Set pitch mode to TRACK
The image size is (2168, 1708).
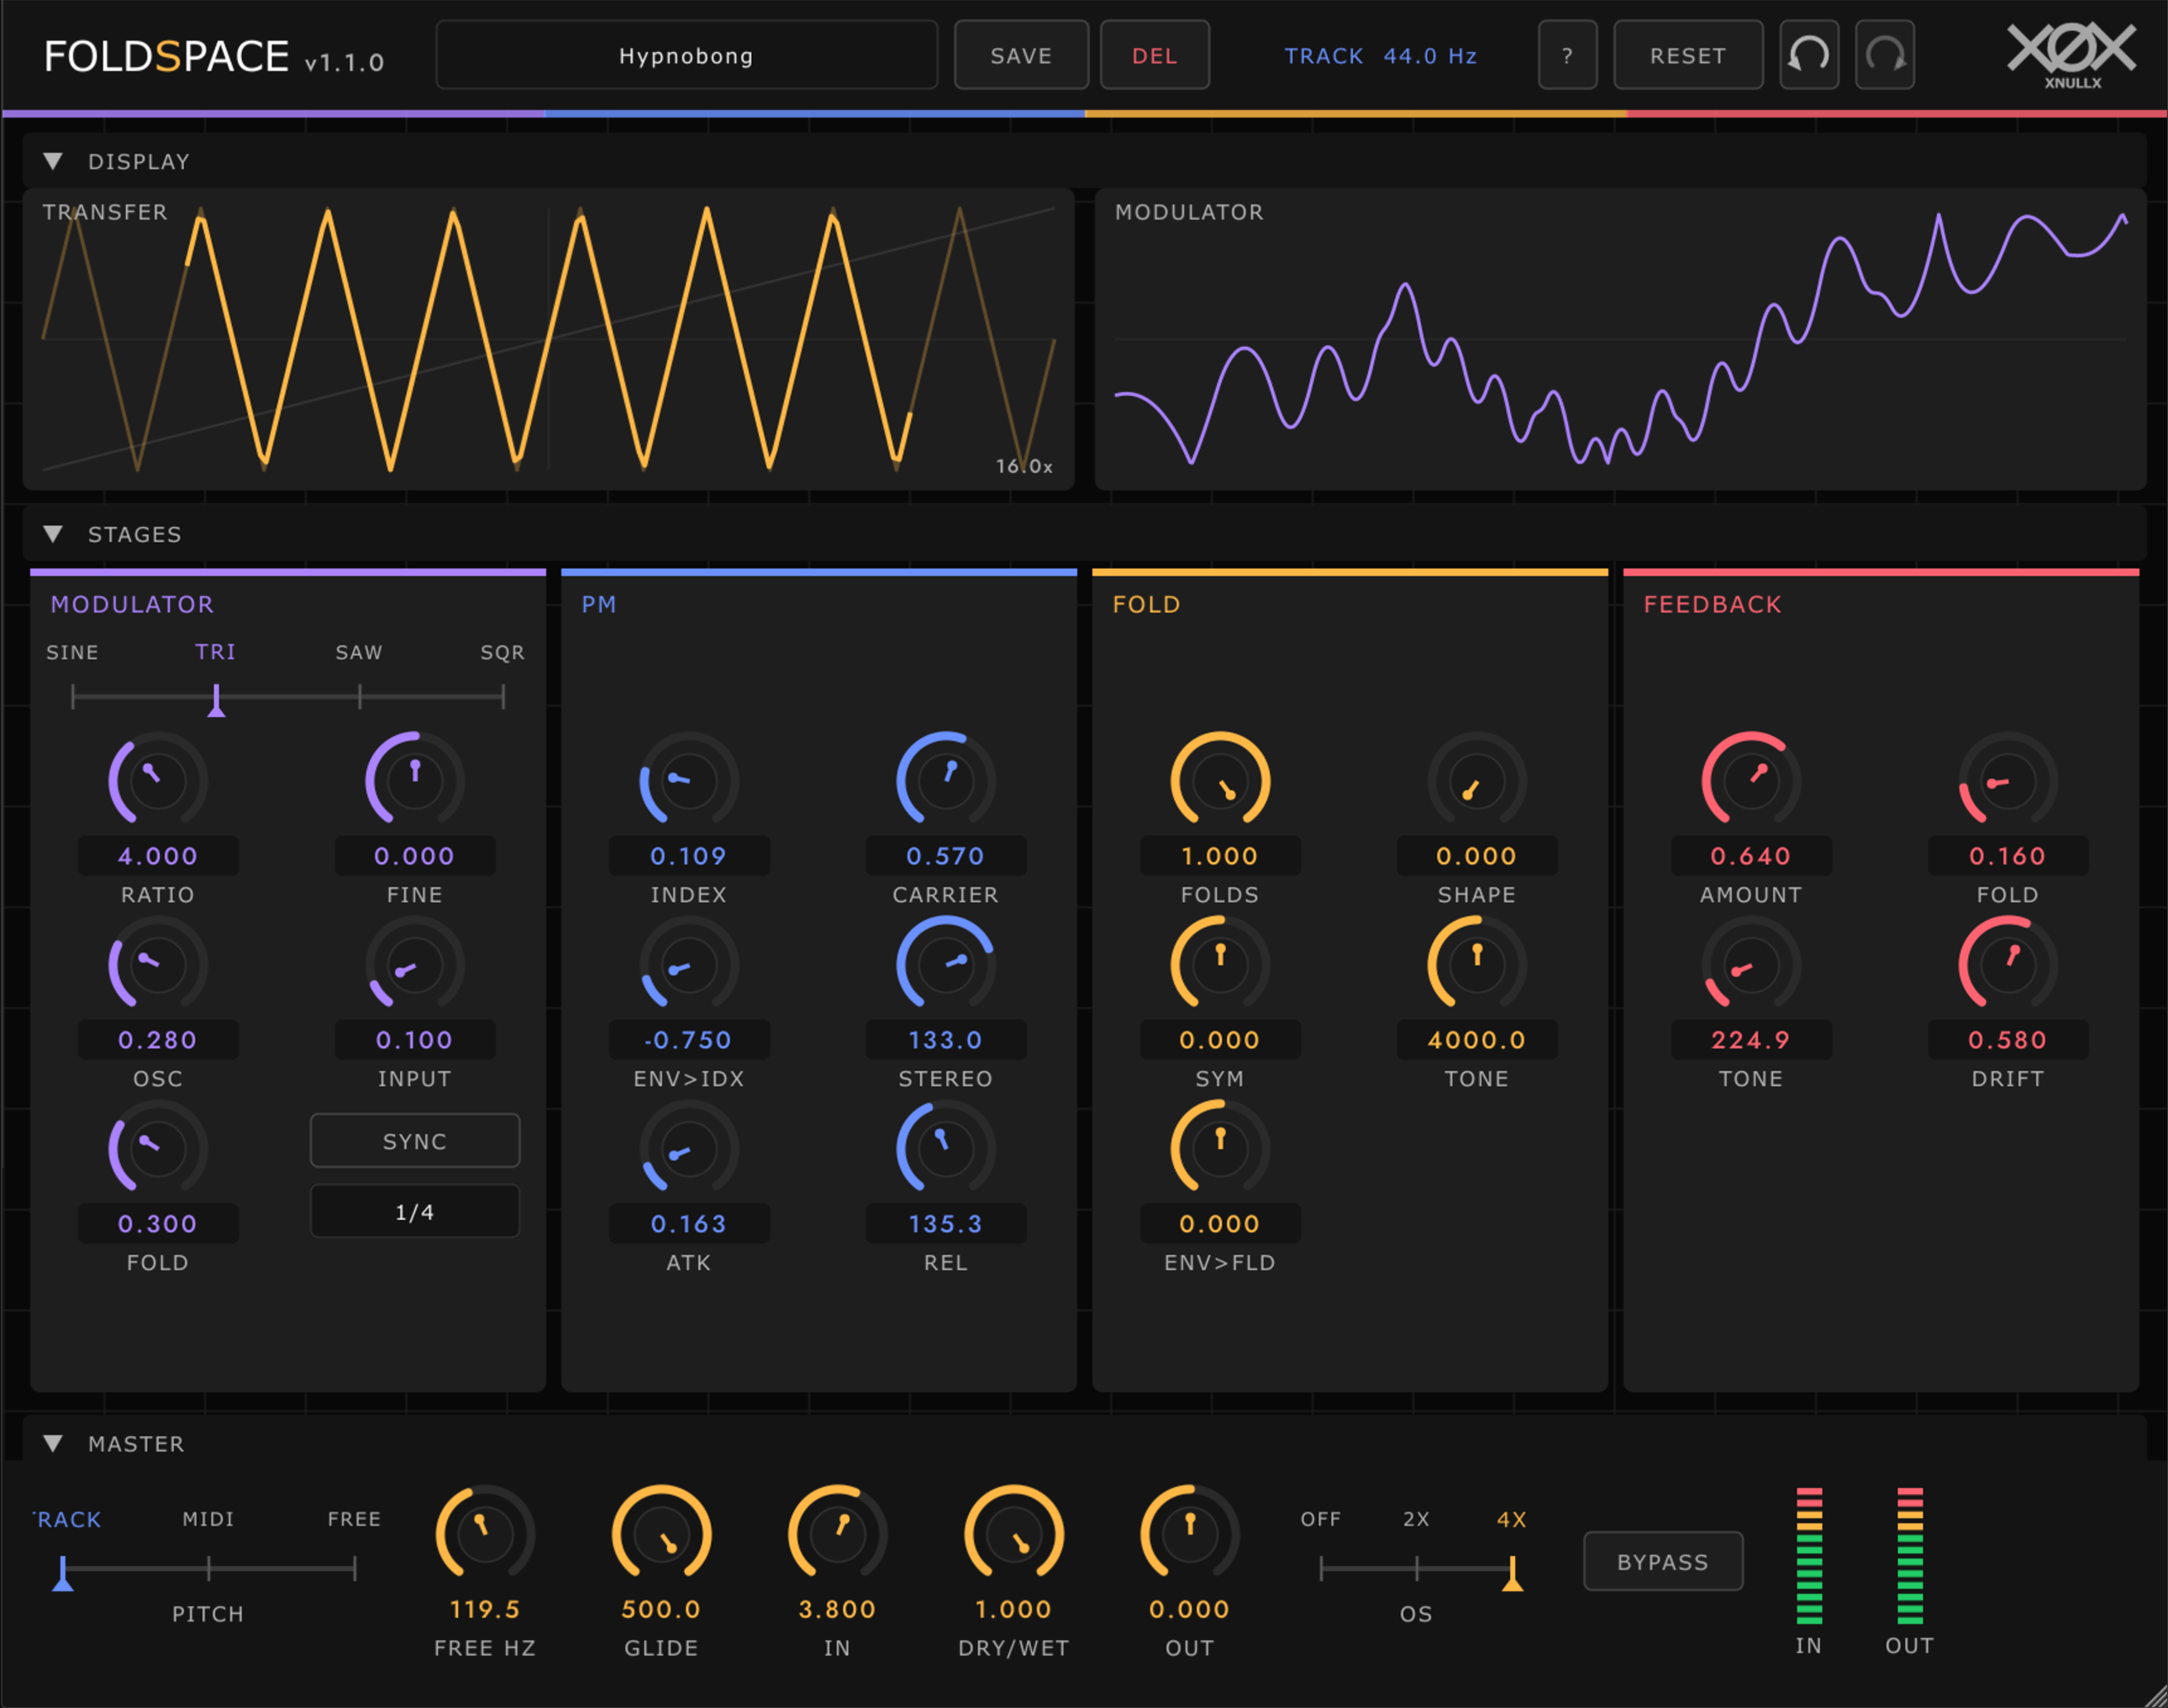67,1519
